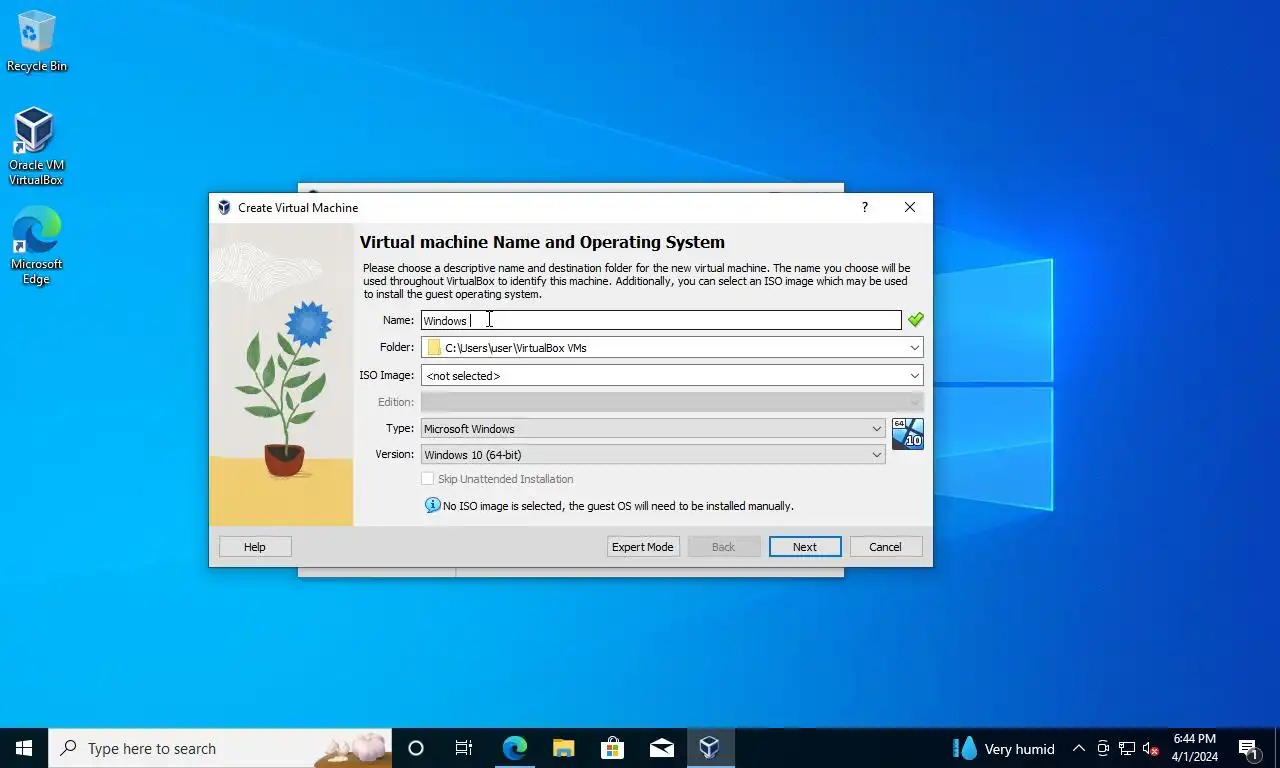
Task: Click the disabled Back button
Action: [x=723, y=547]
